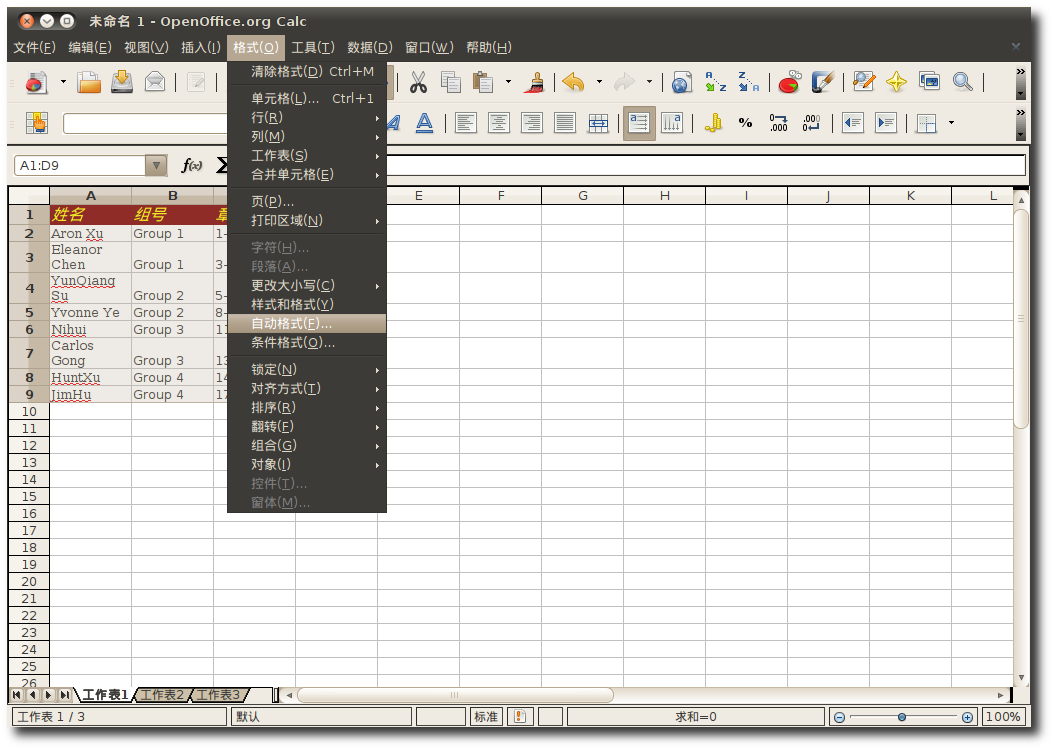Toggle left-to-right text direction button
1054x750 pixels.
[x=639, y=123]
